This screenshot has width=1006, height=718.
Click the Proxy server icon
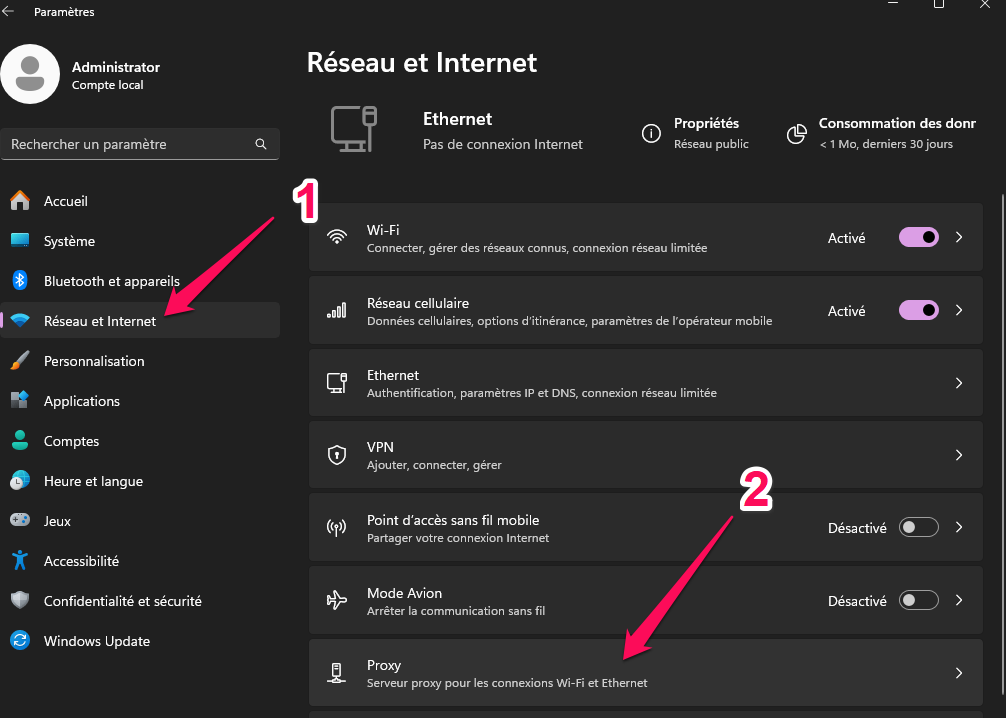[336, 672]
